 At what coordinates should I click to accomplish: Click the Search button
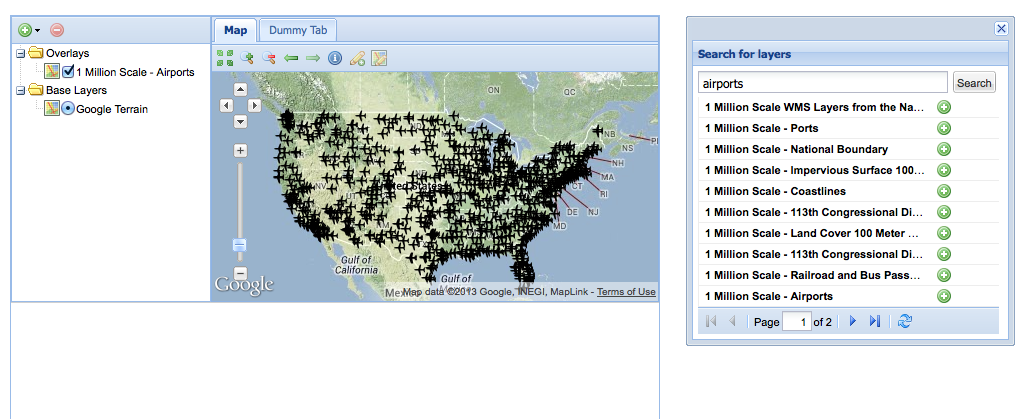tap(974, 83)
